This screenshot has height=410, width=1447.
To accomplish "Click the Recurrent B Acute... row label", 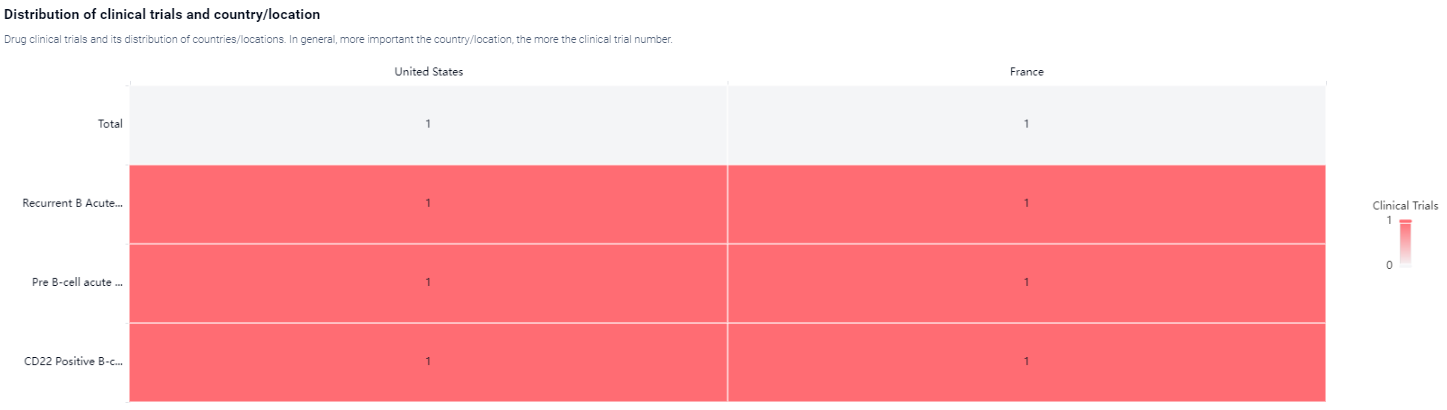I will click(x=72, y=203).
